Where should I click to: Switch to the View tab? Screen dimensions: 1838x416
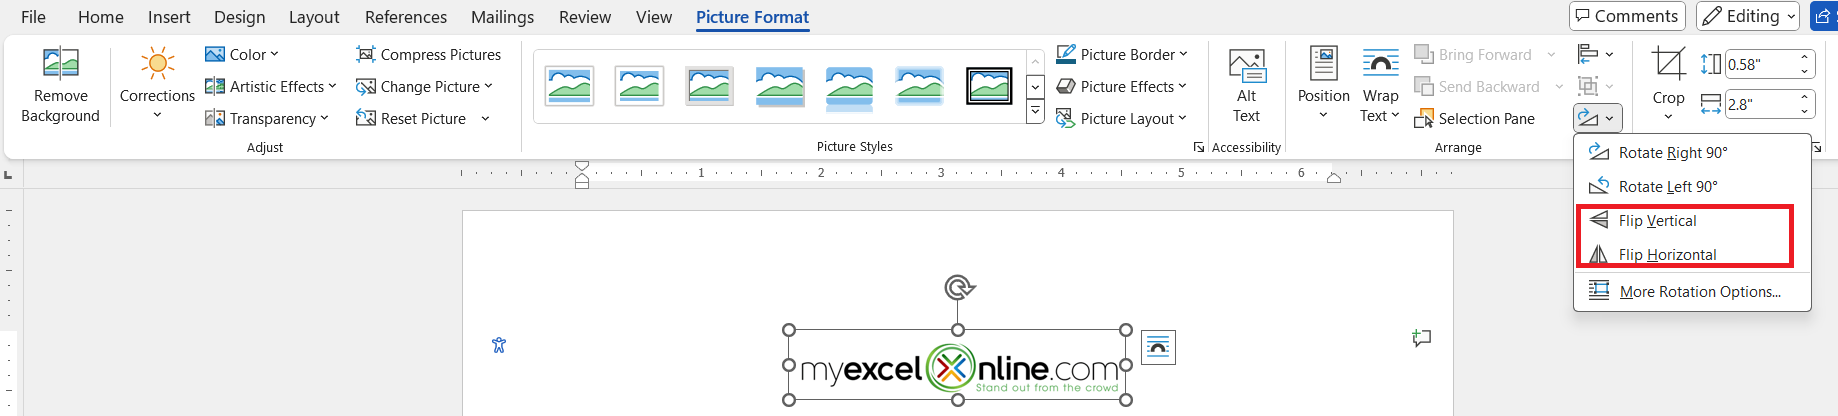pyautogui.click(x=654, y=17)
